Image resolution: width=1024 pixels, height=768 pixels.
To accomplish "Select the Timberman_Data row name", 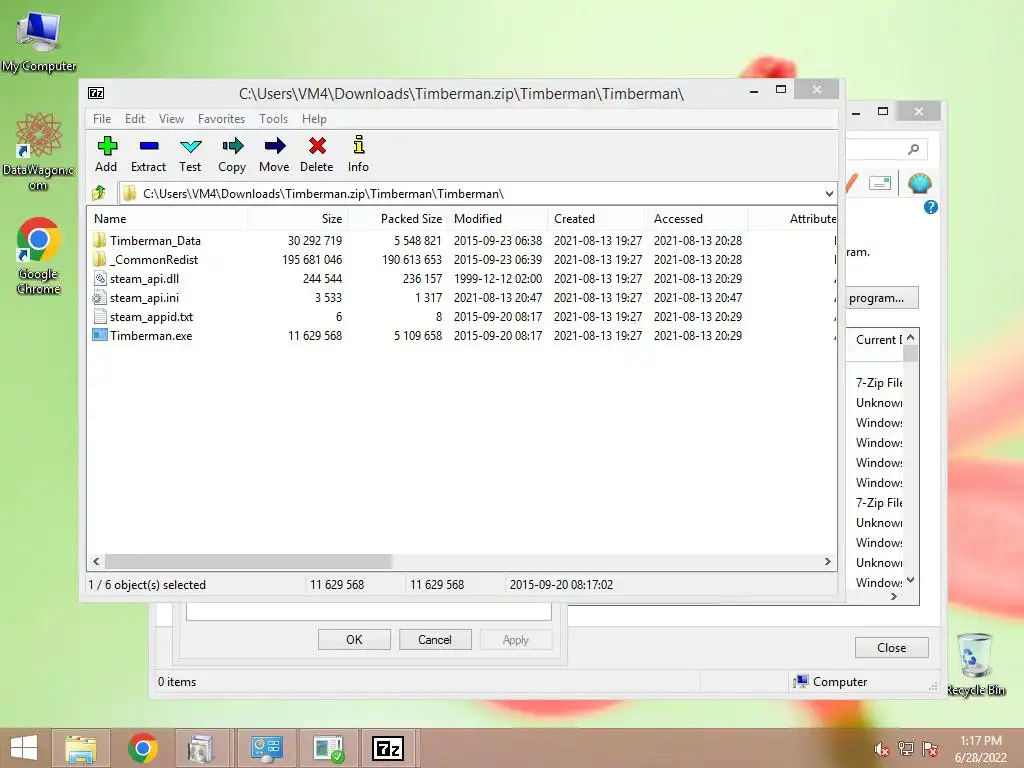I will (x=155, y=240).
